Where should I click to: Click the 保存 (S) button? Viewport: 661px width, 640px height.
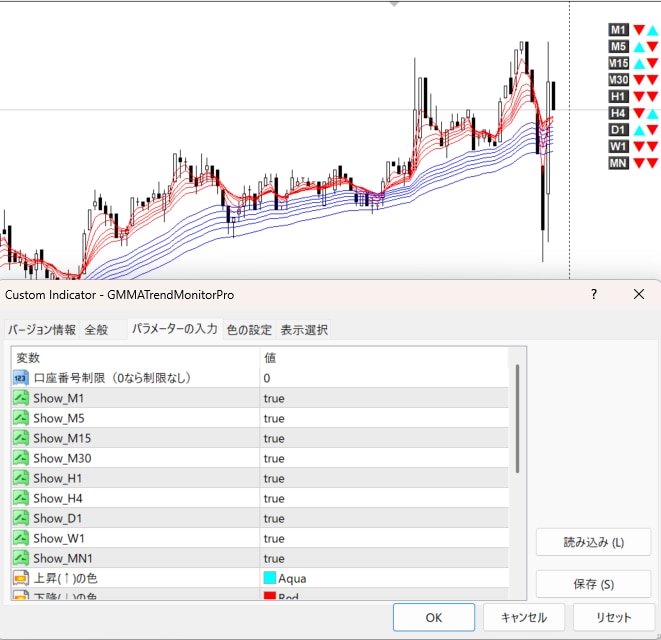[x=594, y=584]
